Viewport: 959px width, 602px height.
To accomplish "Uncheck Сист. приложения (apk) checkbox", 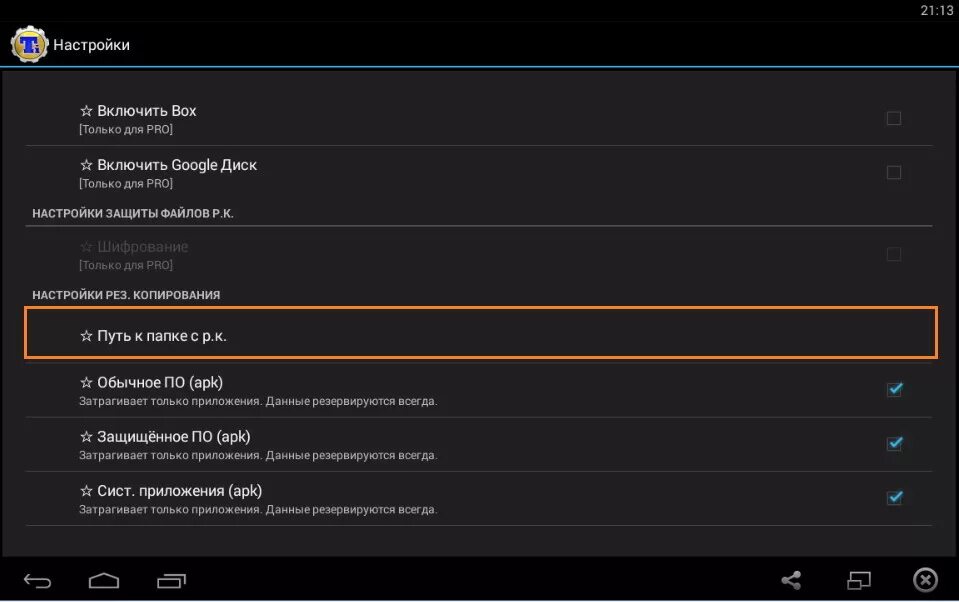I will pos(894,497).
